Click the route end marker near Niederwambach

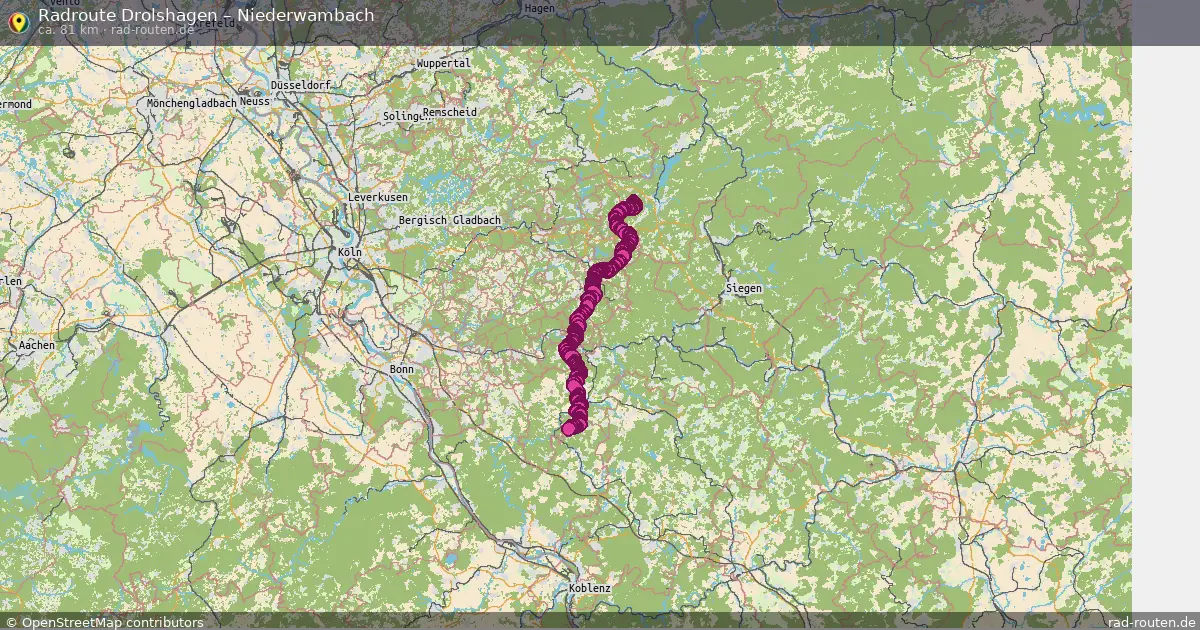click(569, 429)
